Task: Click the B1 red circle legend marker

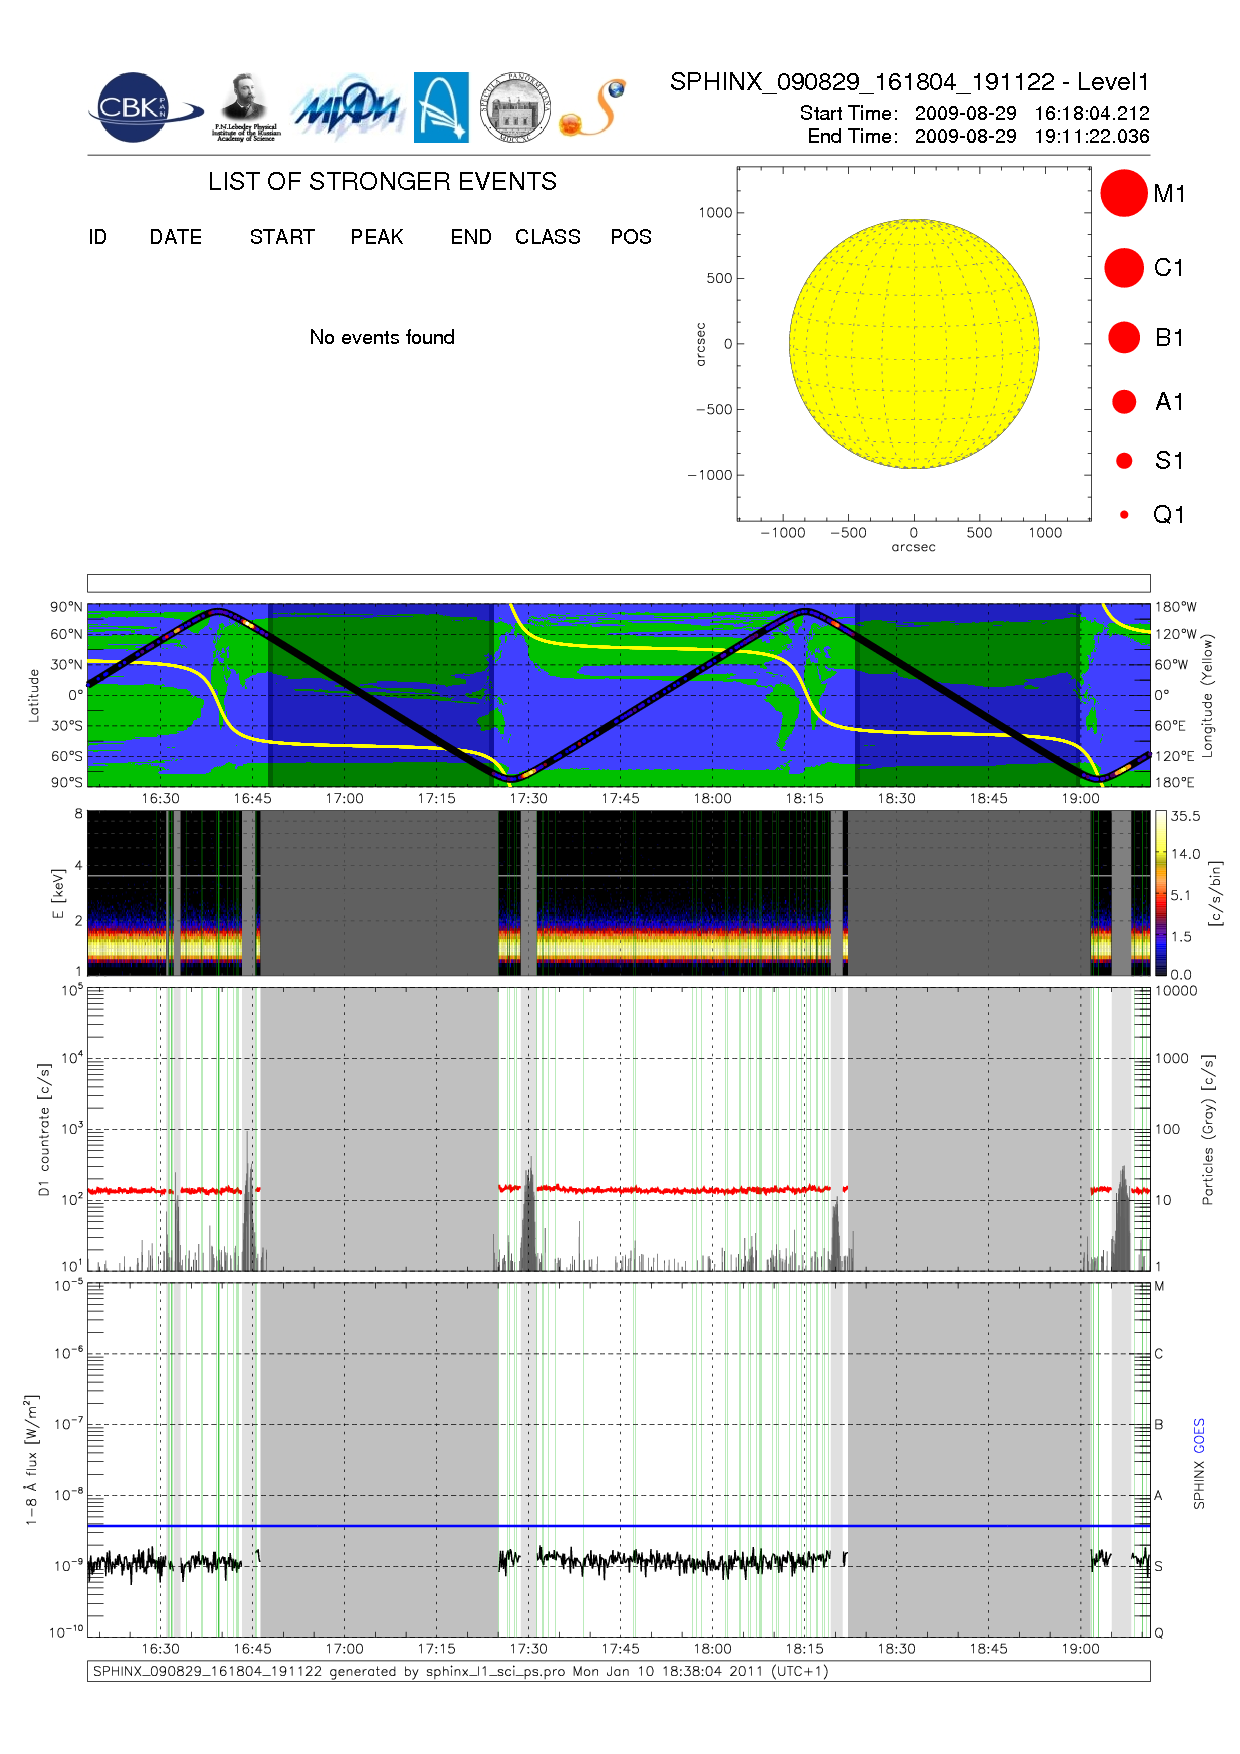Action: pyautogui.click(x=1123, y=337)
